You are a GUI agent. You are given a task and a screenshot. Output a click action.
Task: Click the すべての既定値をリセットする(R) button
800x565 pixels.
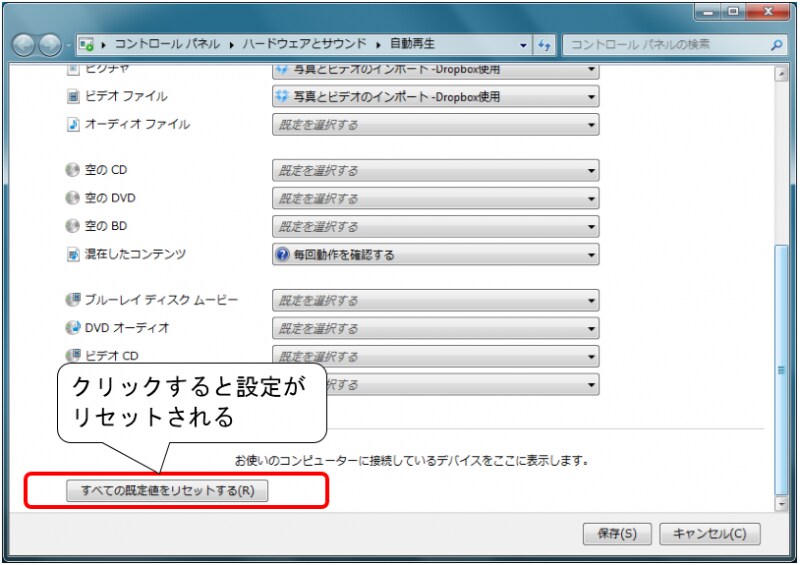point(167,491)
